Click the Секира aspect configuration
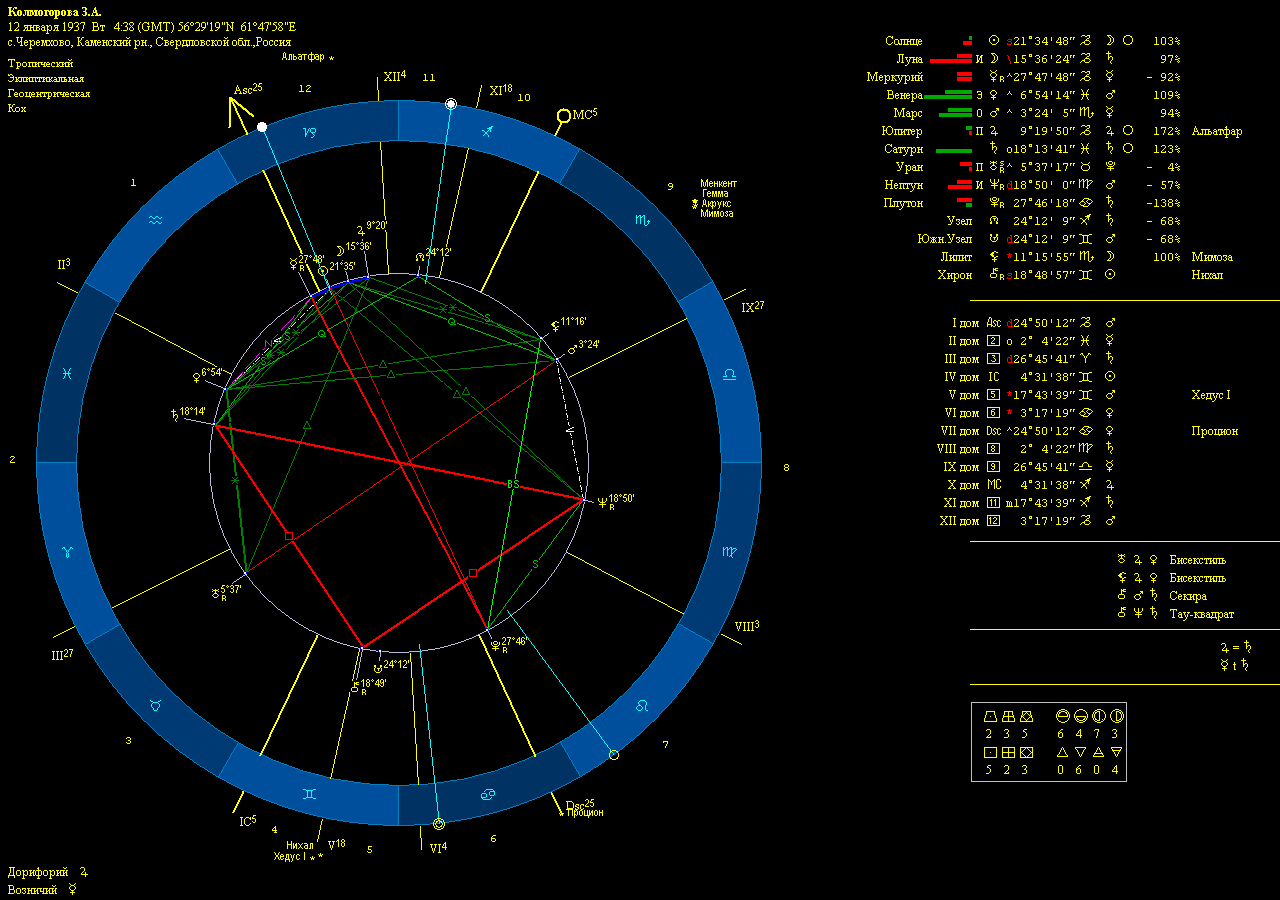Screen dimensions: 1280x900 (x=1188, y=596)
